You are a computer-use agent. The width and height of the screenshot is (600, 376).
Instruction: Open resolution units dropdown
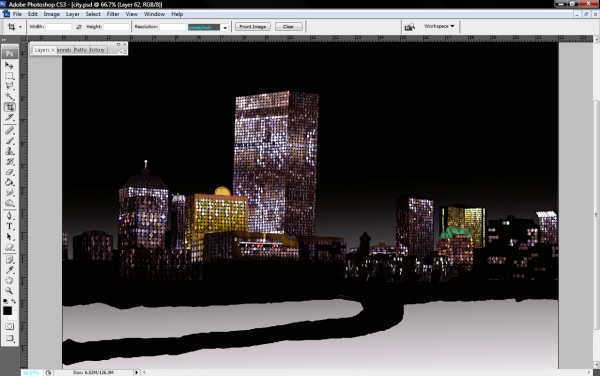pos(225,27)
